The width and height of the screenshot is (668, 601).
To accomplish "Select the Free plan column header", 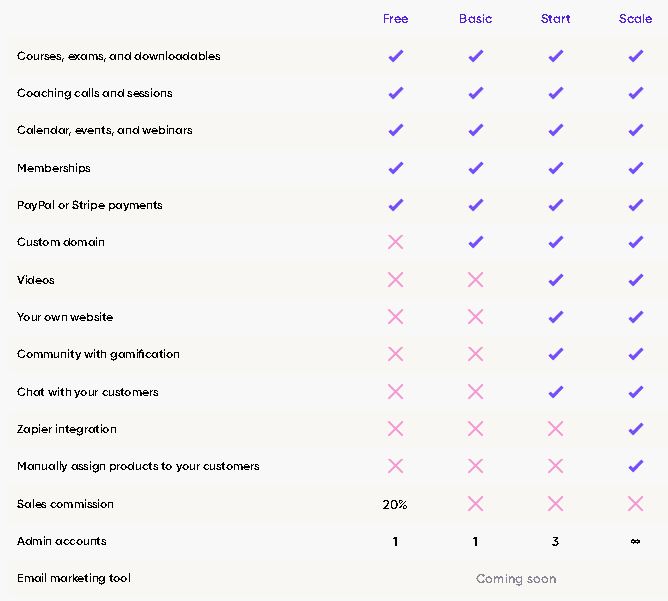I will pos(395,19).
